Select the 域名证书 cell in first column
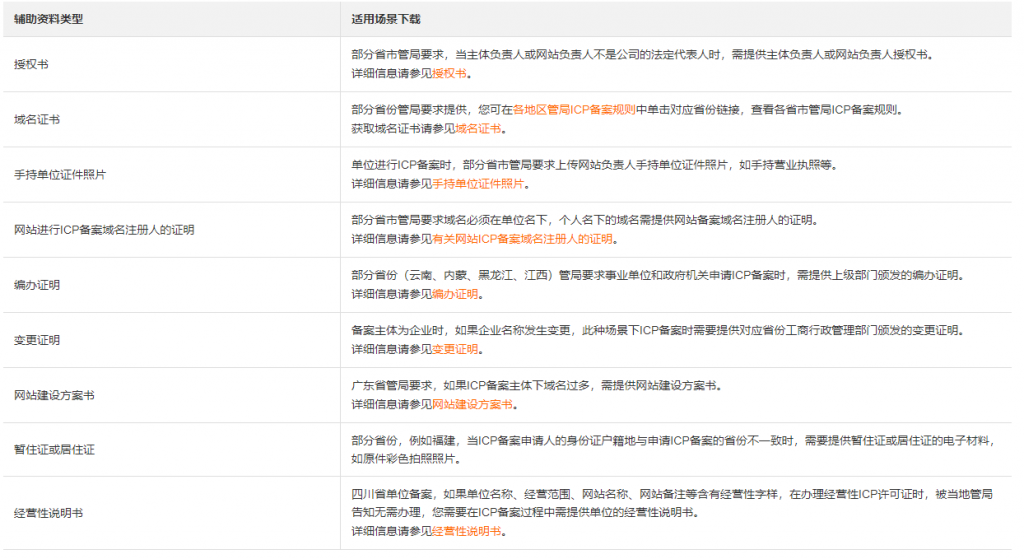The height and width of the screenshot is (559, 1024). pos(37,120)
